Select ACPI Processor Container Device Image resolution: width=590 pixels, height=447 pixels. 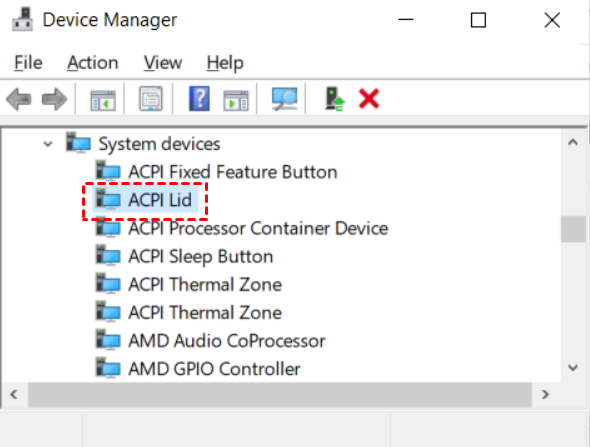click(x=258, y=228)
